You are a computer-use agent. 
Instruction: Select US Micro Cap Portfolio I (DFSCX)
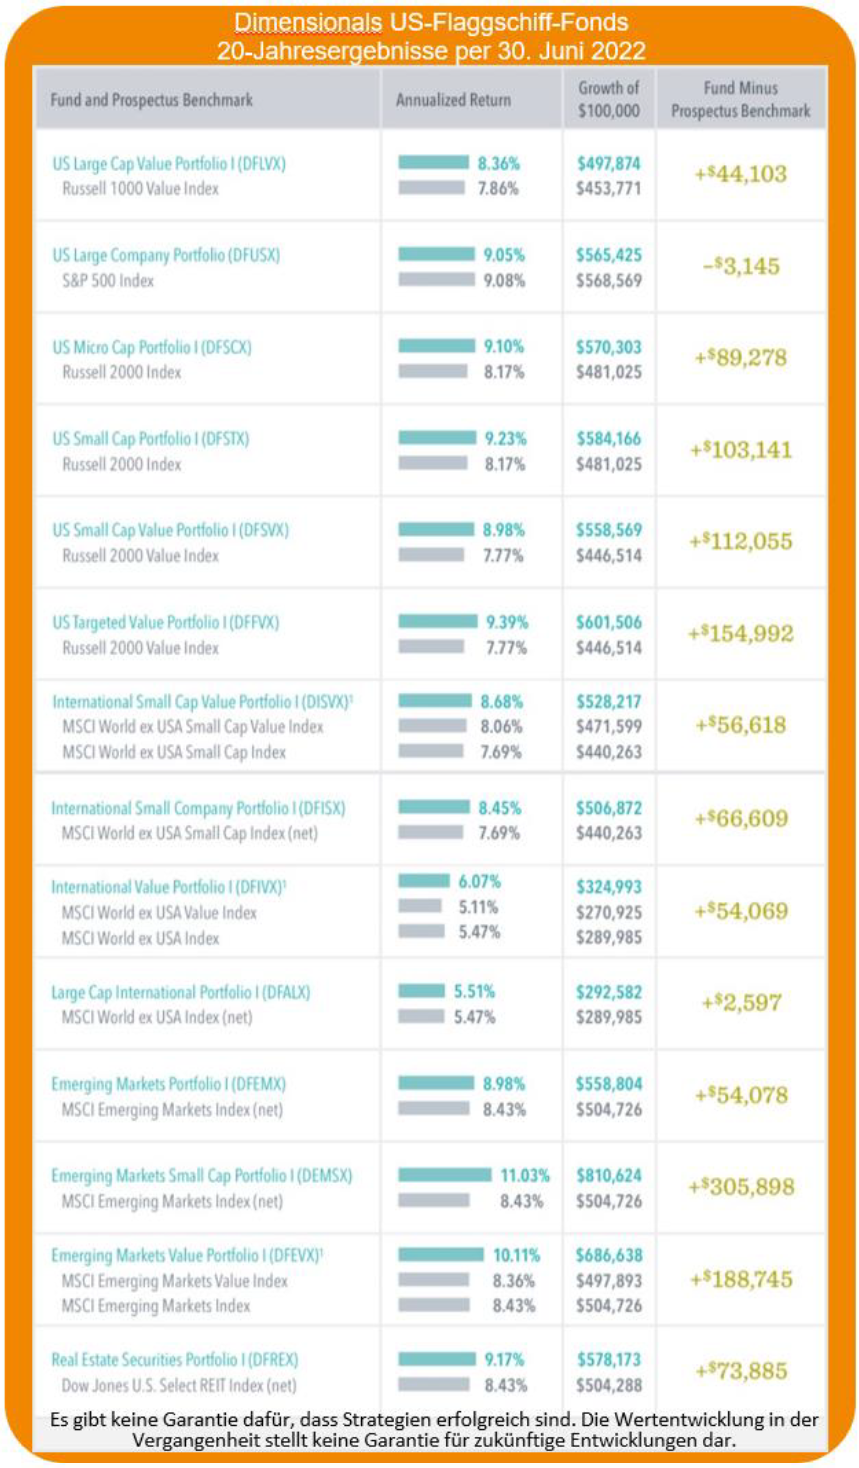point(152,347)
